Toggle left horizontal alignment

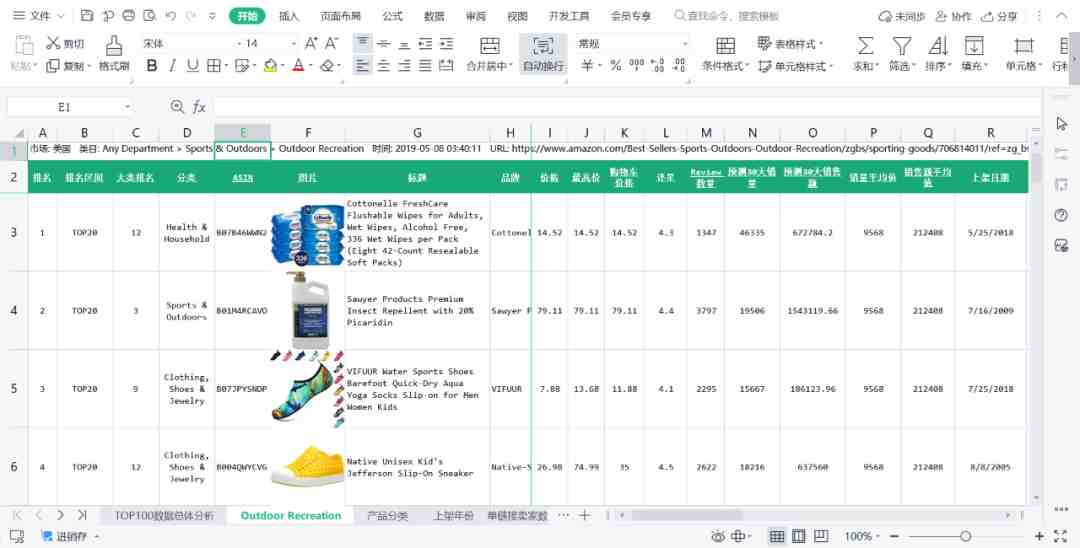click(362, 66)
